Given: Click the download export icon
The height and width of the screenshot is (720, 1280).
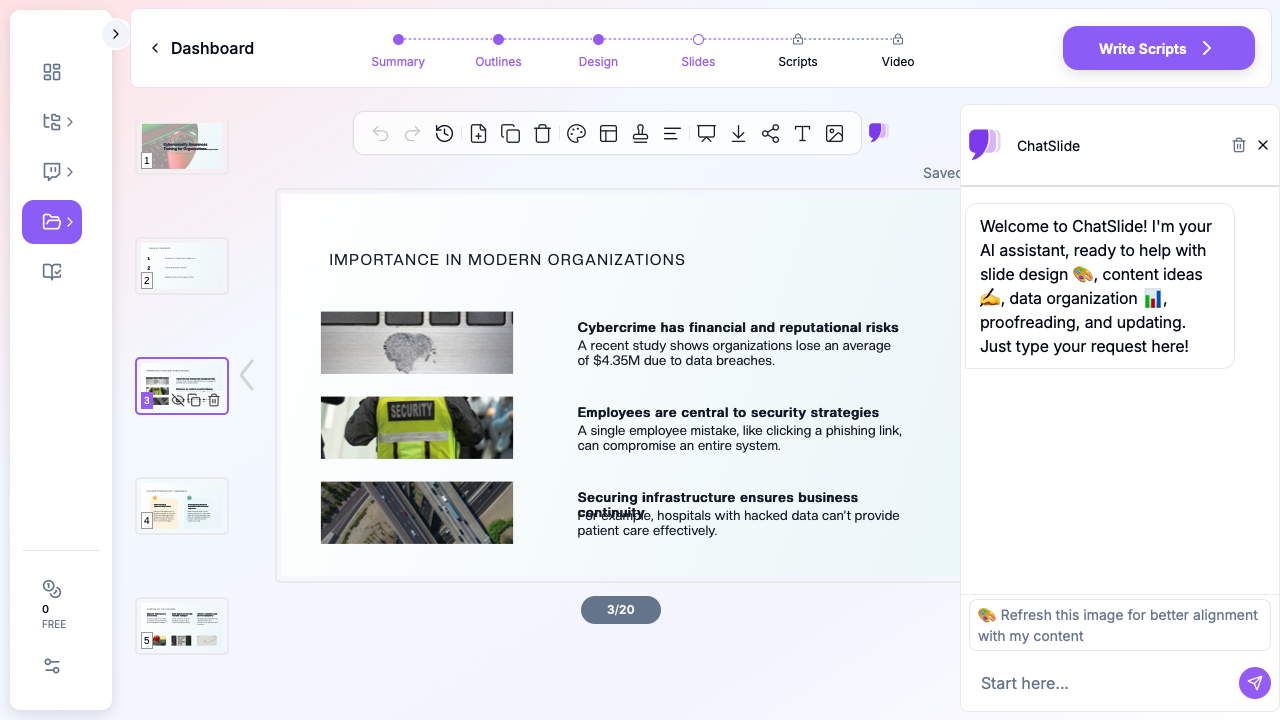Looking at the screenshot, I should click(x=738, y=134).
